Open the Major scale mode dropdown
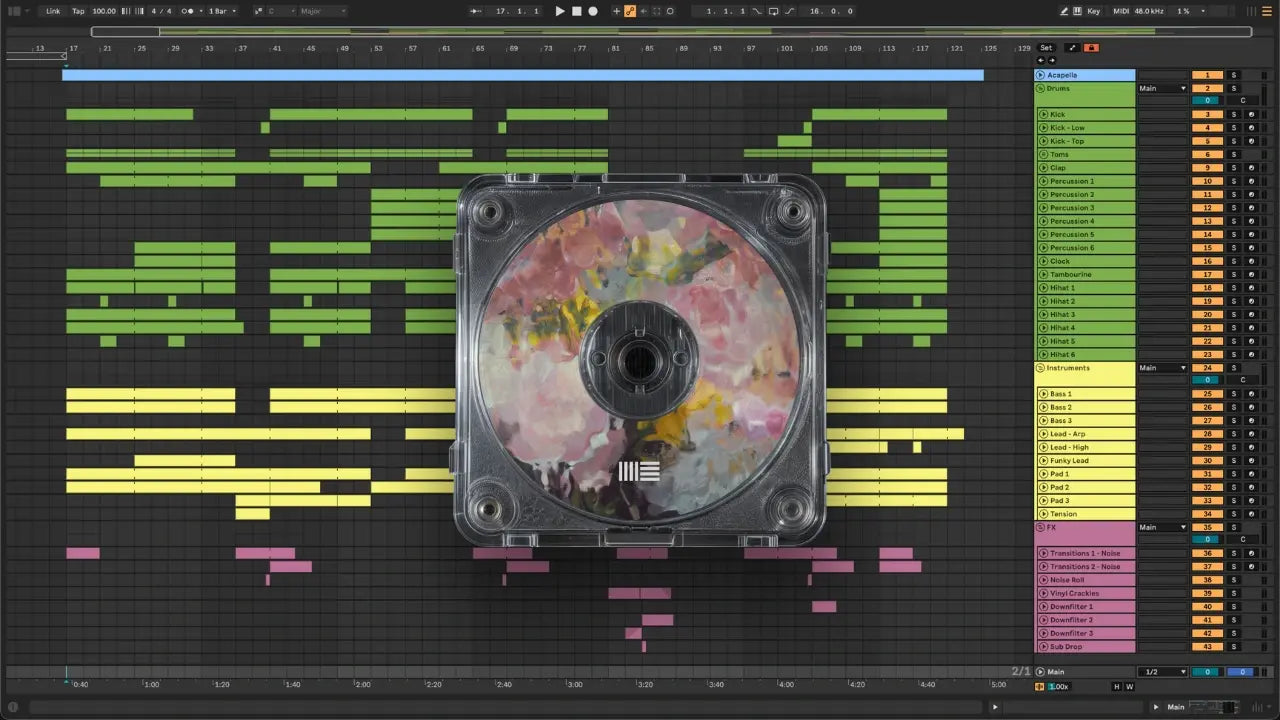The height and width of the screenshot is (720, 1280). (323, 11)
